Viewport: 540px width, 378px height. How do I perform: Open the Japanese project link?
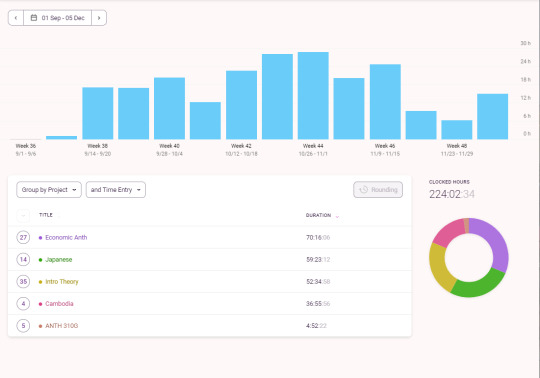(x=59, y=260)
